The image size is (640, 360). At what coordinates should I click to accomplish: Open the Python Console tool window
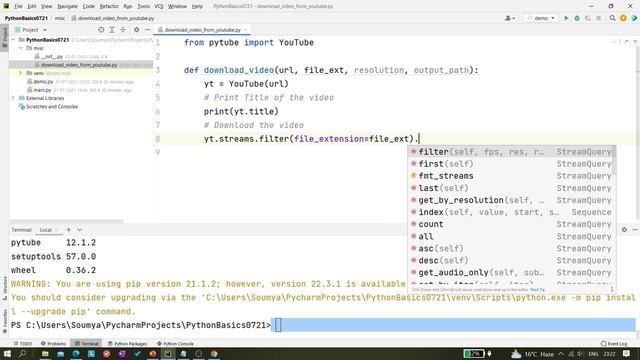point(175,344)
